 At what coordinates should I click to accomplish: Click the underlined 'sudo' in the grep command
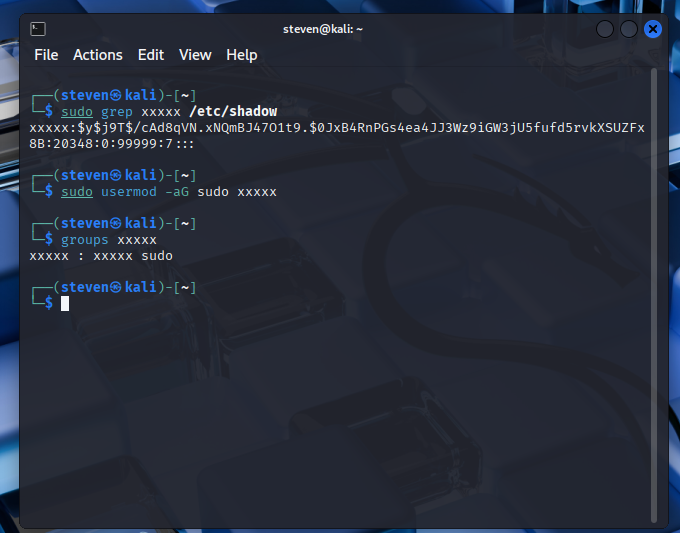pos(77,111)
